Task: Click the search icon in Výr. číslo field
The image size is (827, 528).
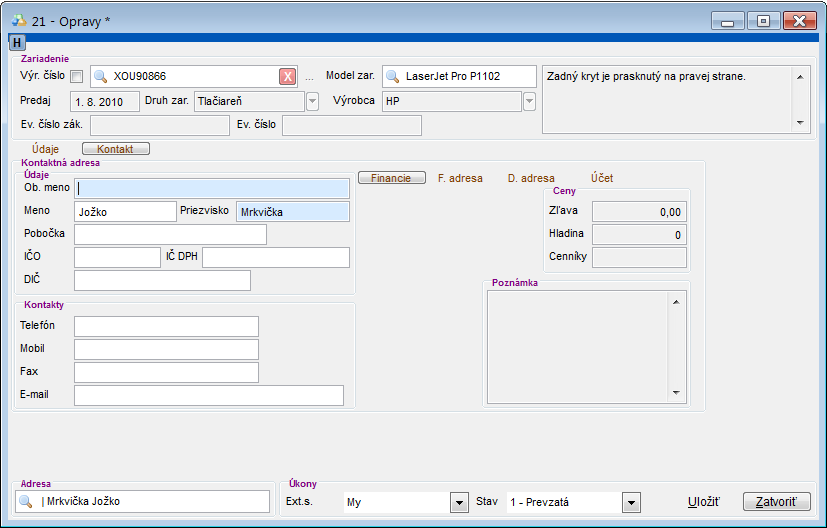Action: pos(100,77)
